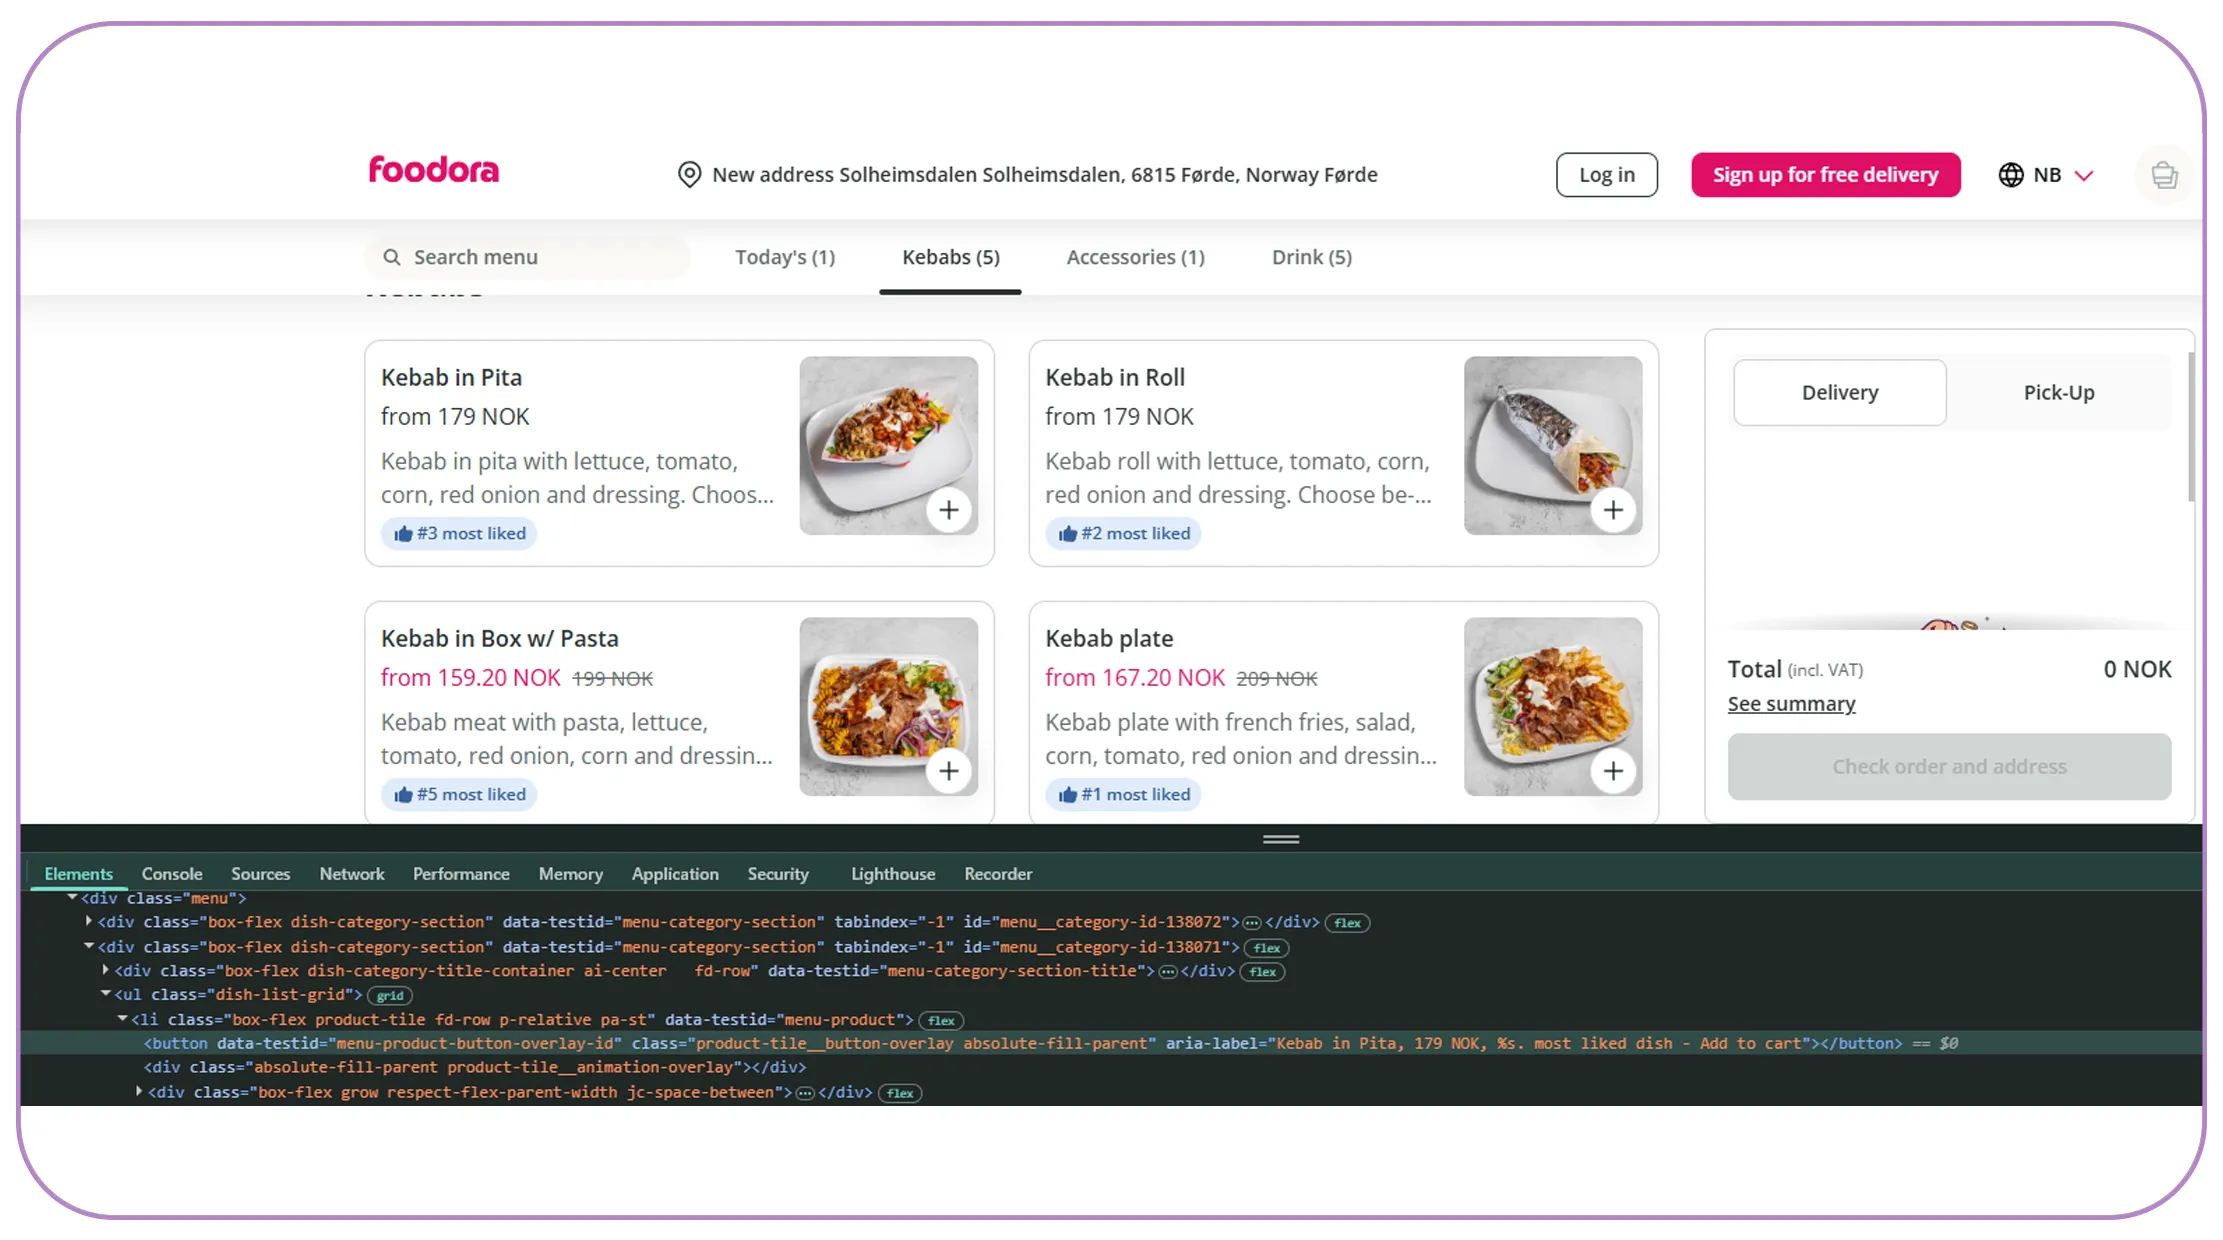The image size is (2223, 1240).
Task: Open the DevTools Memory tab
Action: [570, 874]
